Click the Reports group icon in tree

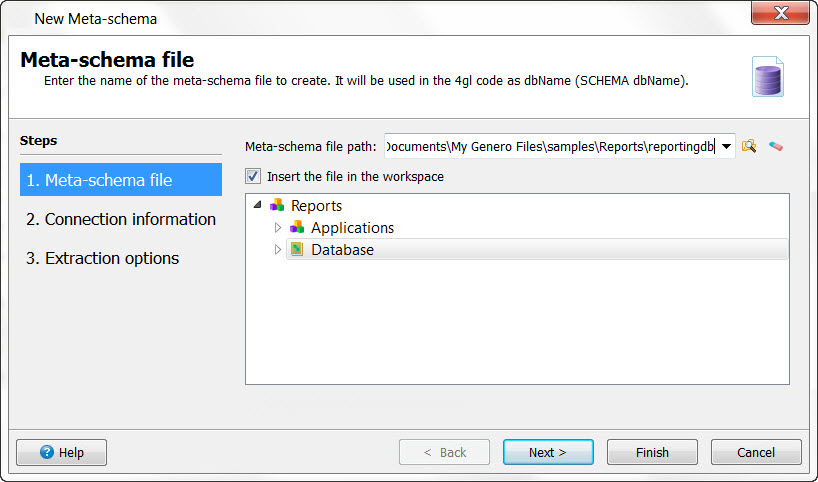click(277, 206)
